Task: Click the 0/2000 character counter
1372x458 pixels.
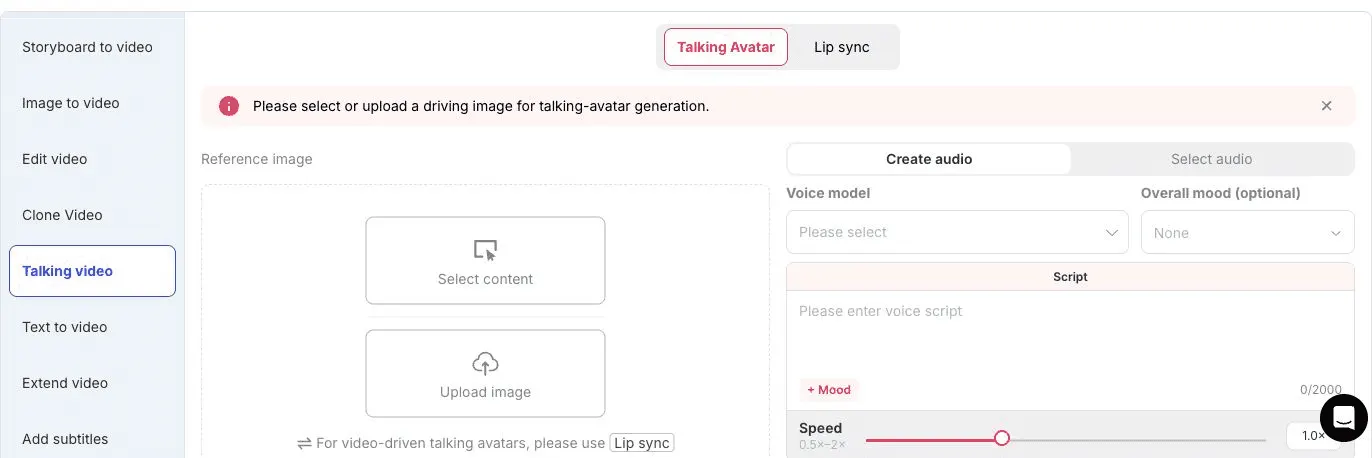Action: click(x=1321, y=390)
